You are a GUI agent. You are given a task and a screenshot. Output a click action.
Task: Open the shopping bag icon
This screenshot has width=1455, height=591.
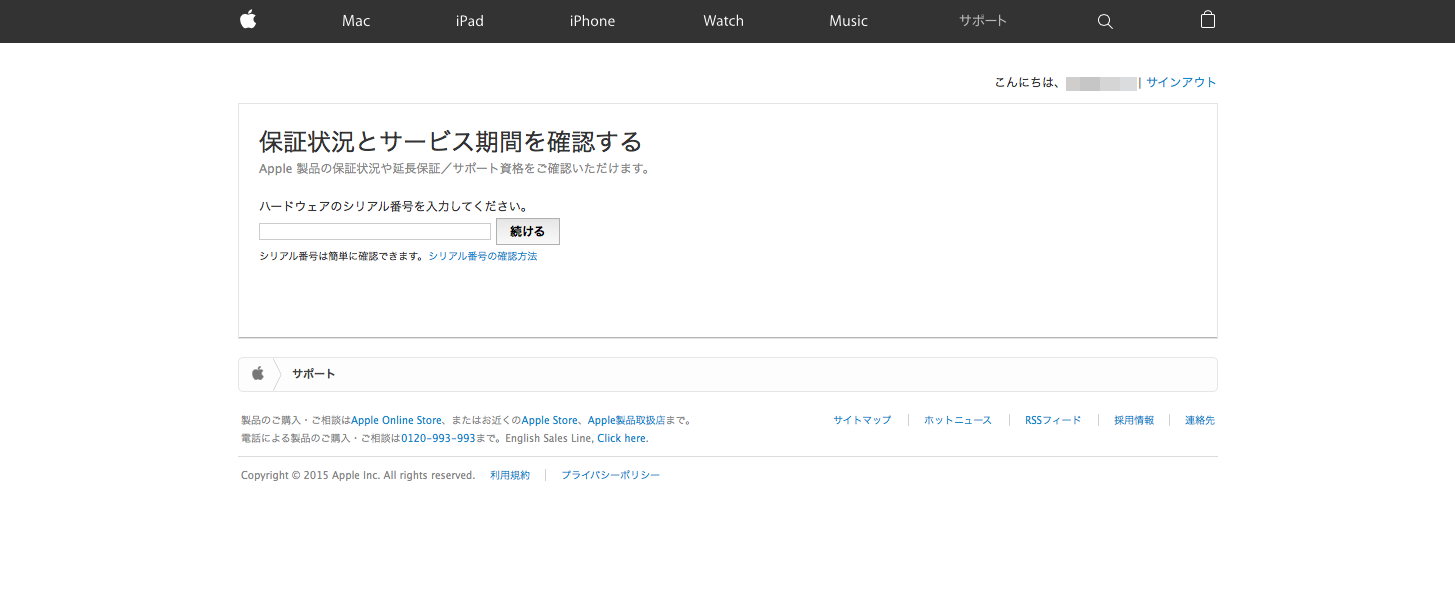1208,20
